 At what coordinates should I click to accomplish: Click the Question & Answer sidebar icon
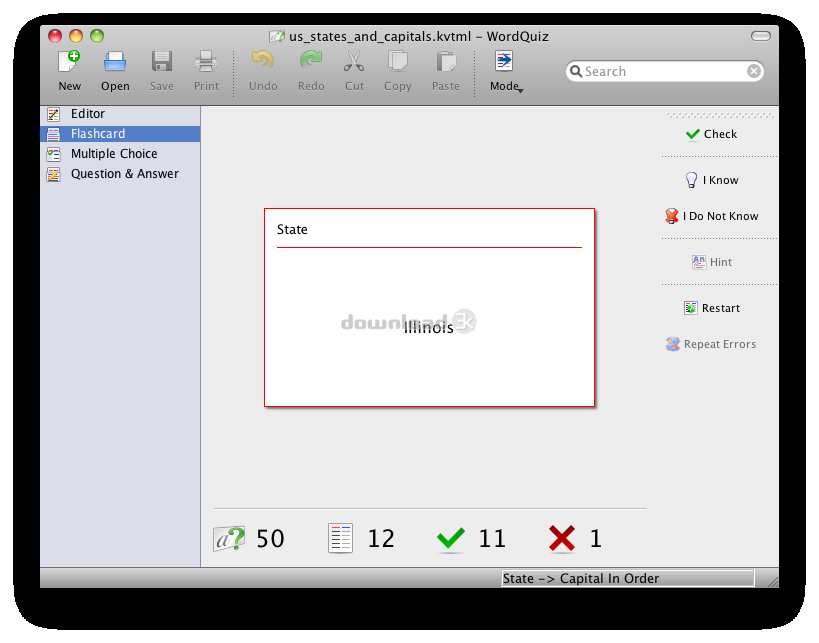coord(53,174)
